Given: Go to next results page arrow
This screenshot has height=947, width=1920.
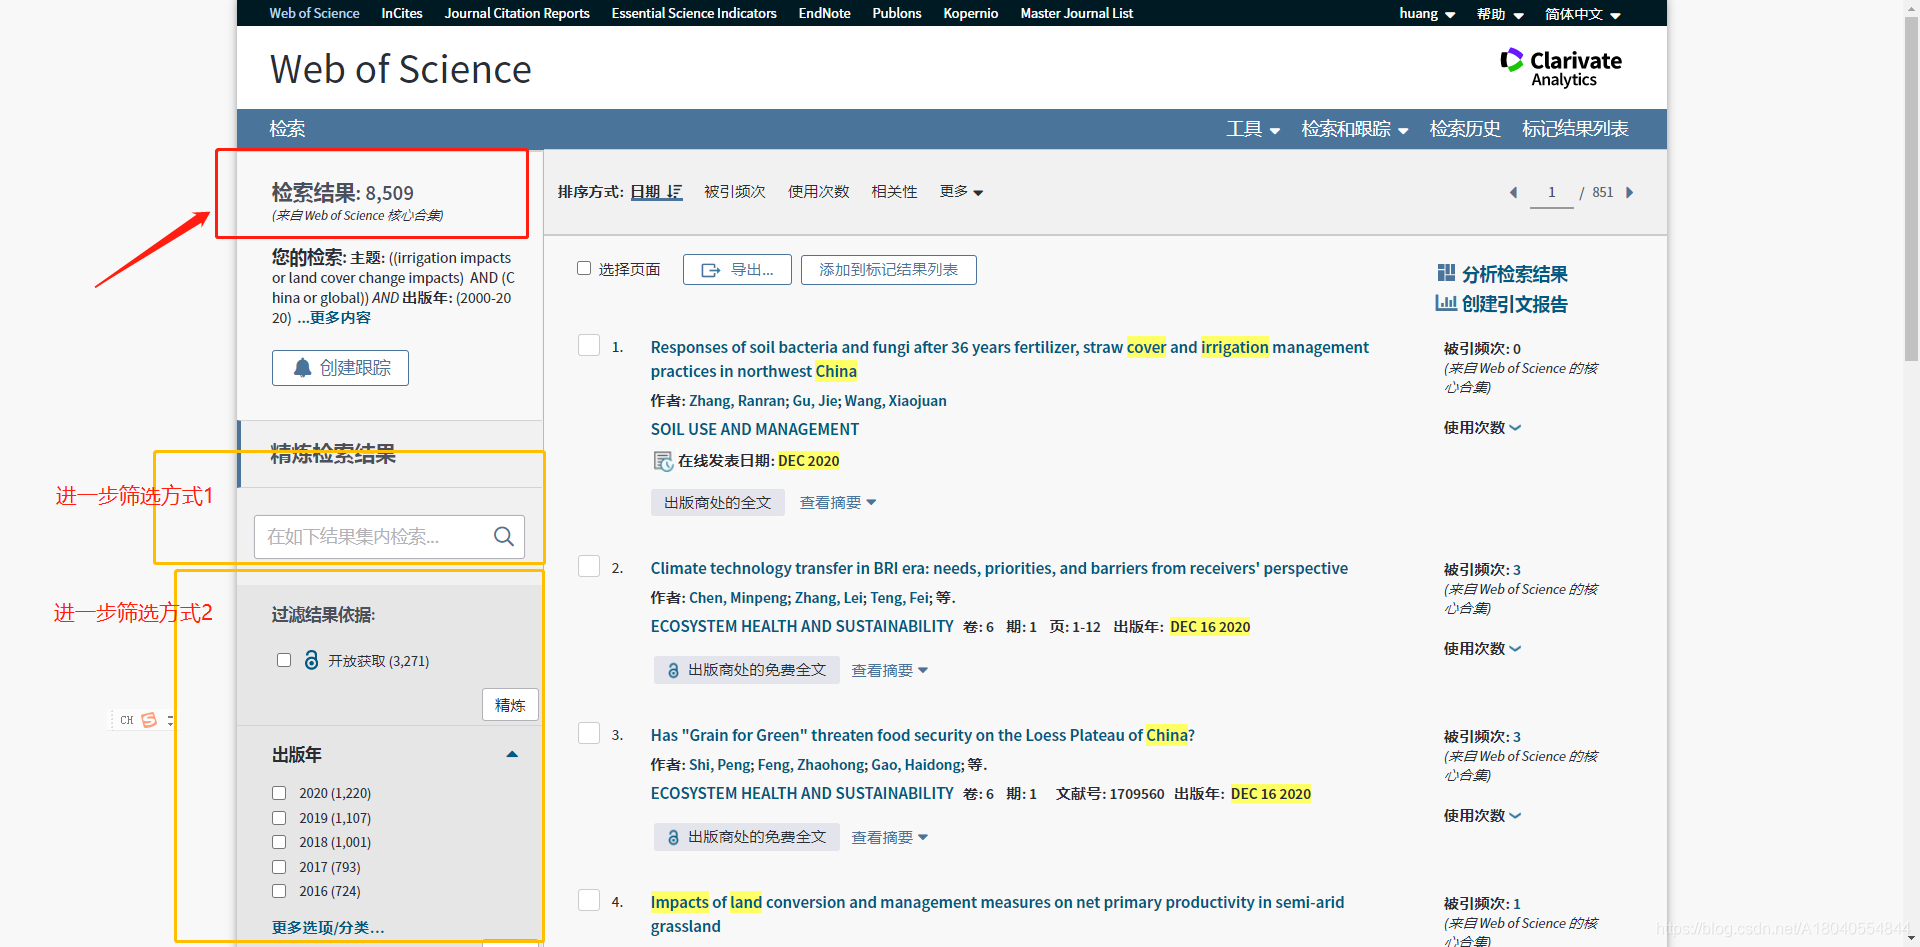Looking at the screenshot, I should (x=1630, y=192).
